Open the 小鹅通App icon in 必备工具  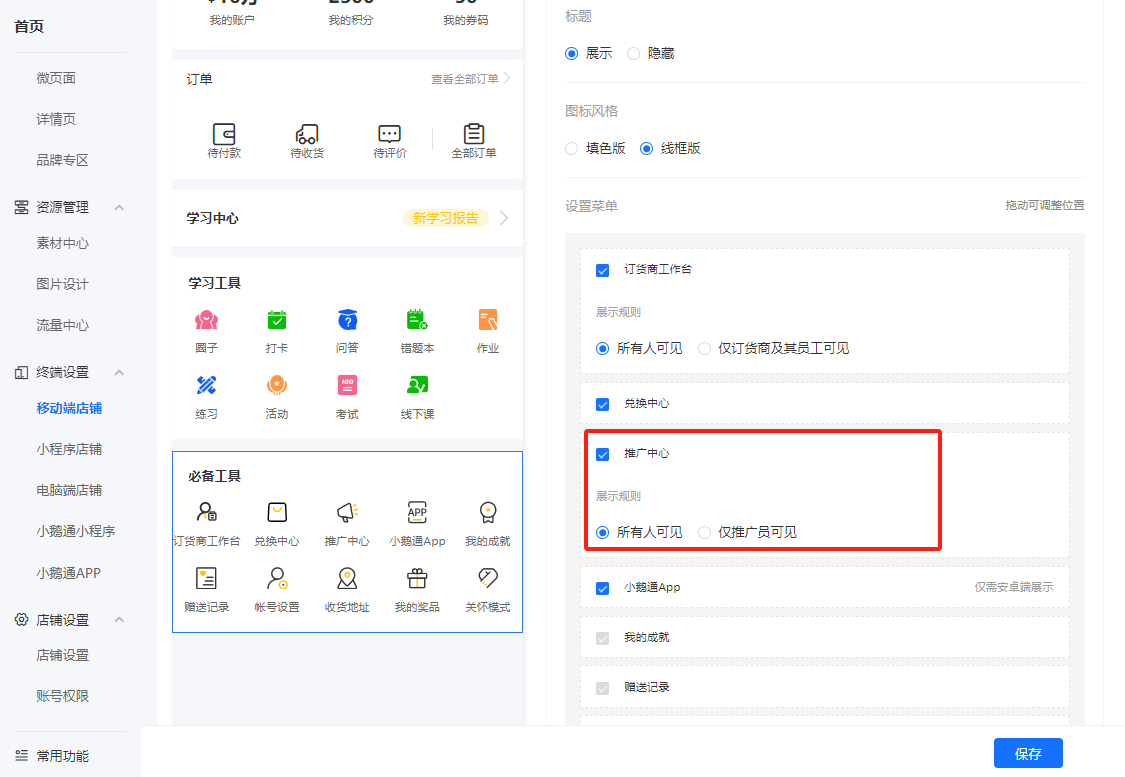tap(417, 512)
